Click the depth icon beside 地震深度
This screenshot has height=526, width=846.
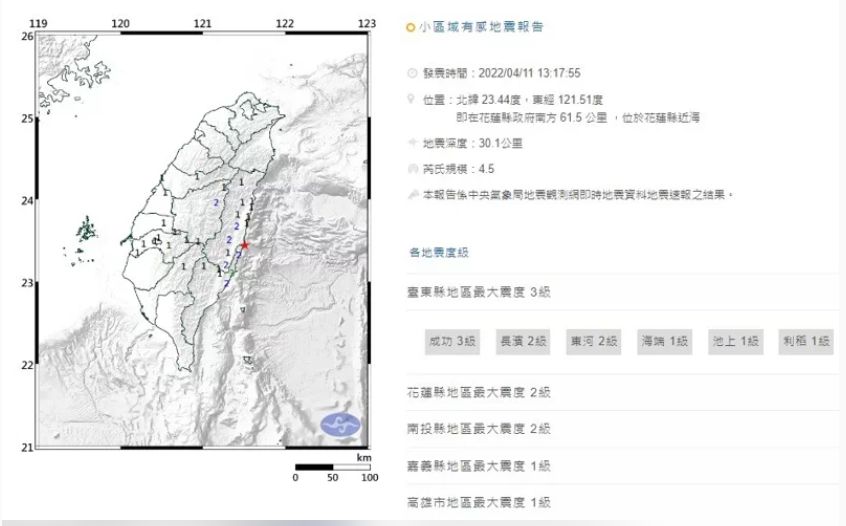(x=412, y=144)
